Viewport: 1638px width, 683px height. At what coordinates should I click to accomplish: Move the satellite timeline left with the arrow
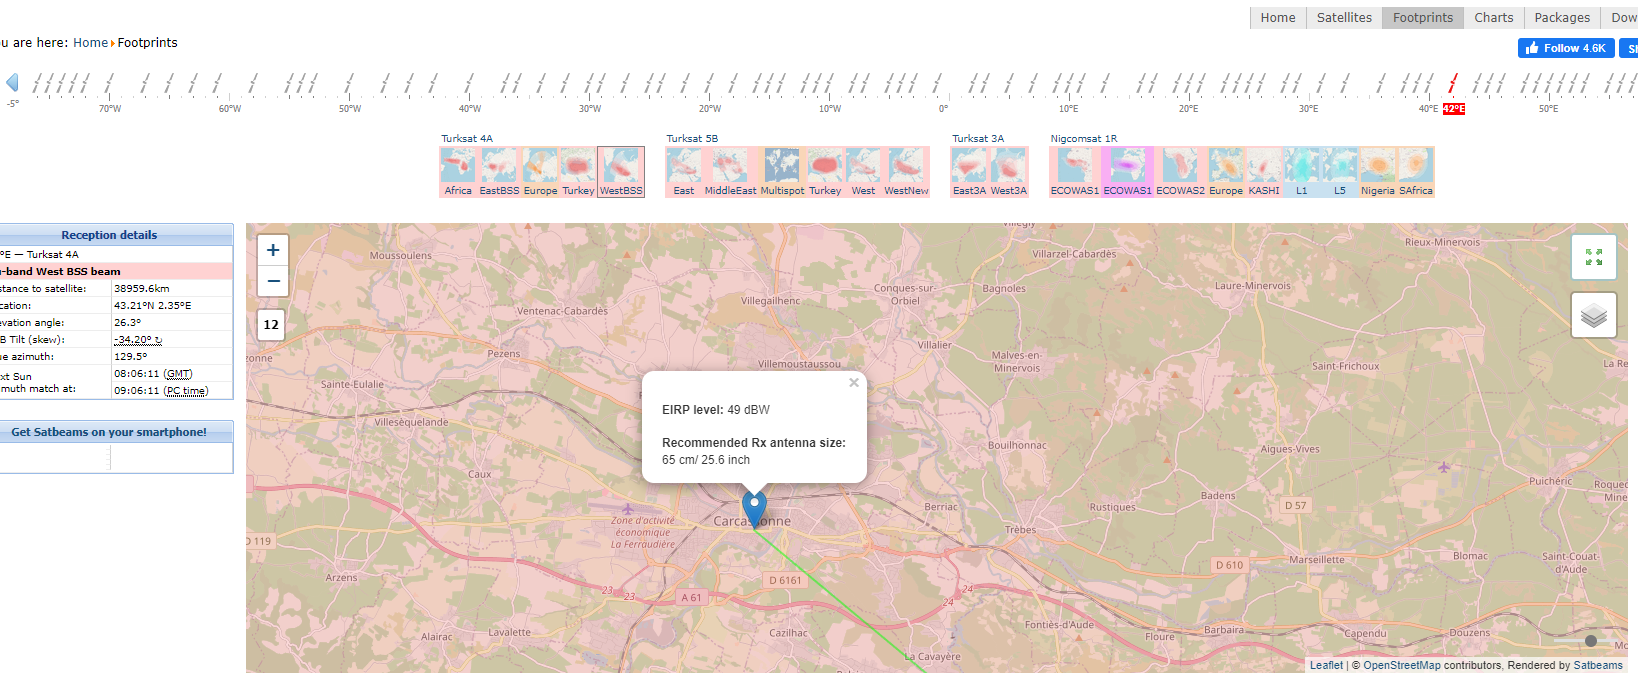click(12, 82)
